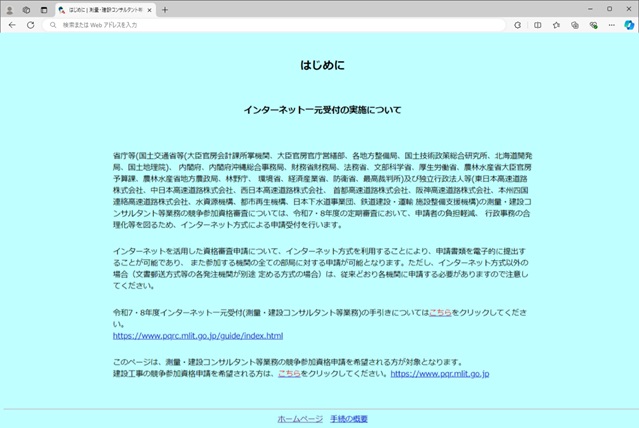This screenshot has width=639, height=428.
Task: Open the pqrc.mlit.go.jp guide index link
Action: [x=198, y=336]
